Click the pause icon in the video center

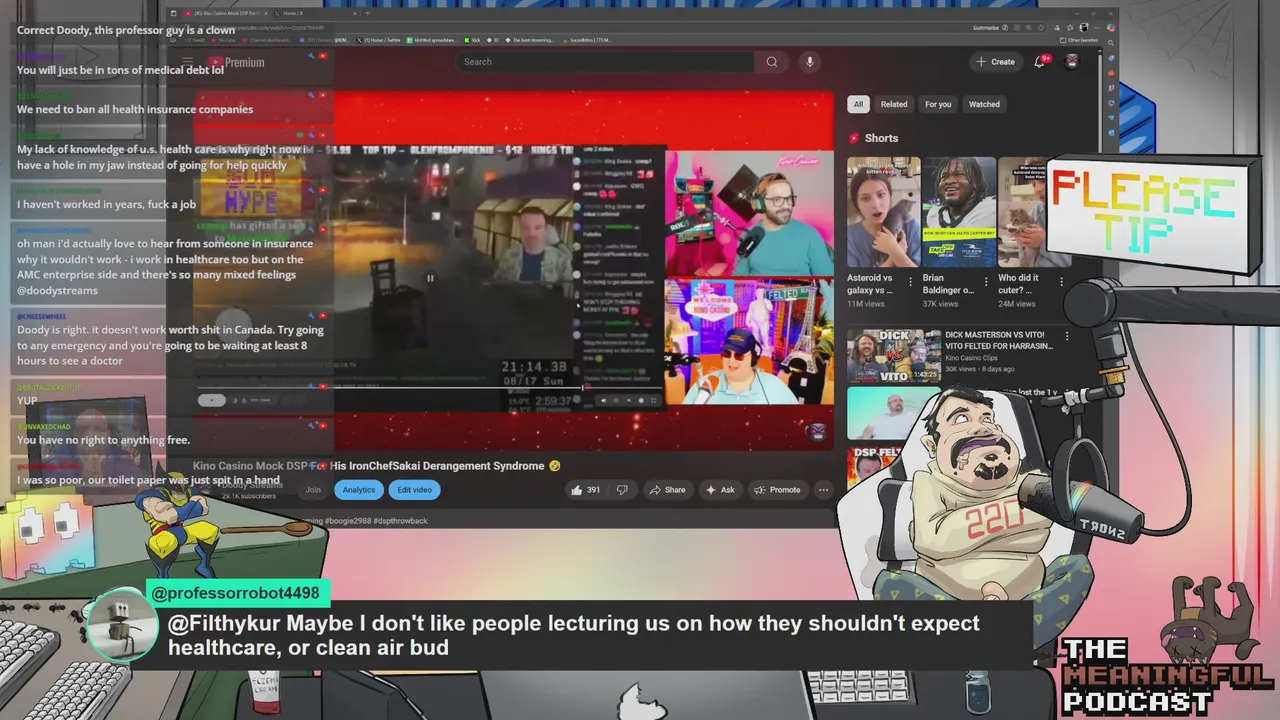tap(430, 279)
